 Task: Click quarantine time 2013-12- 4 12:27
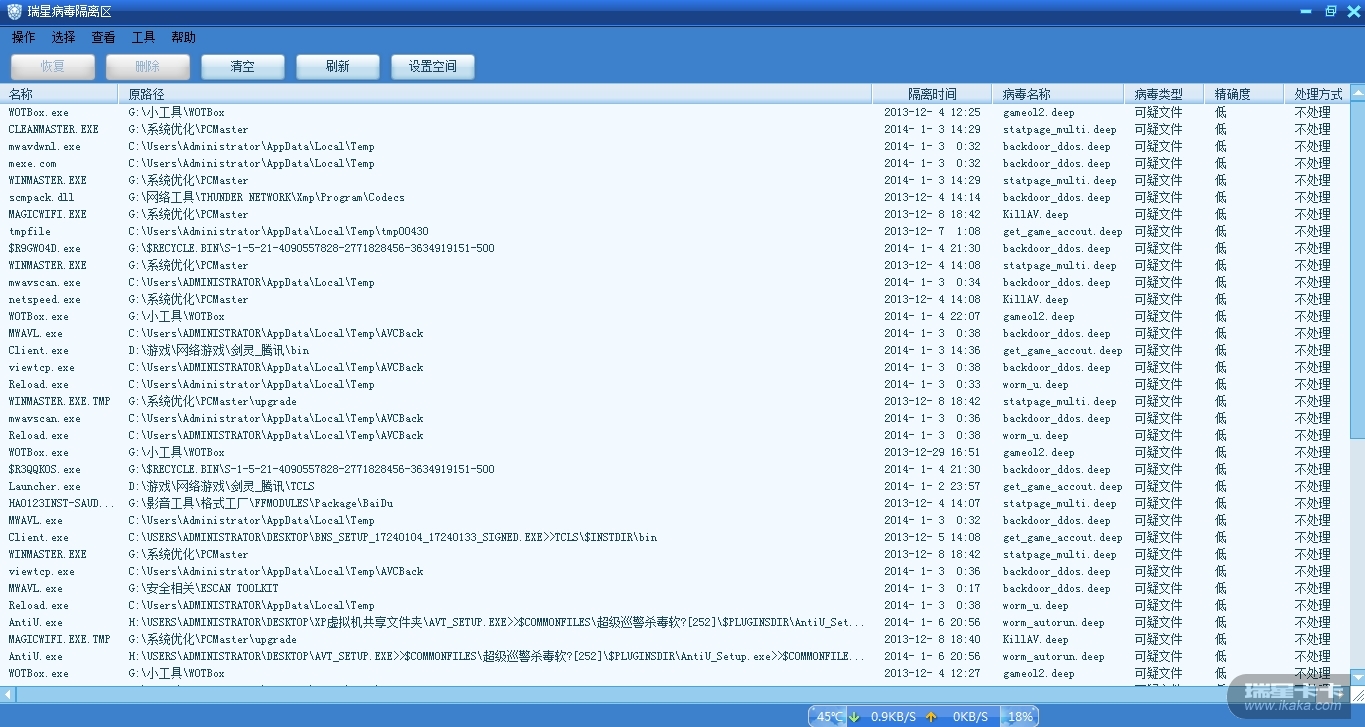(932, 673)
